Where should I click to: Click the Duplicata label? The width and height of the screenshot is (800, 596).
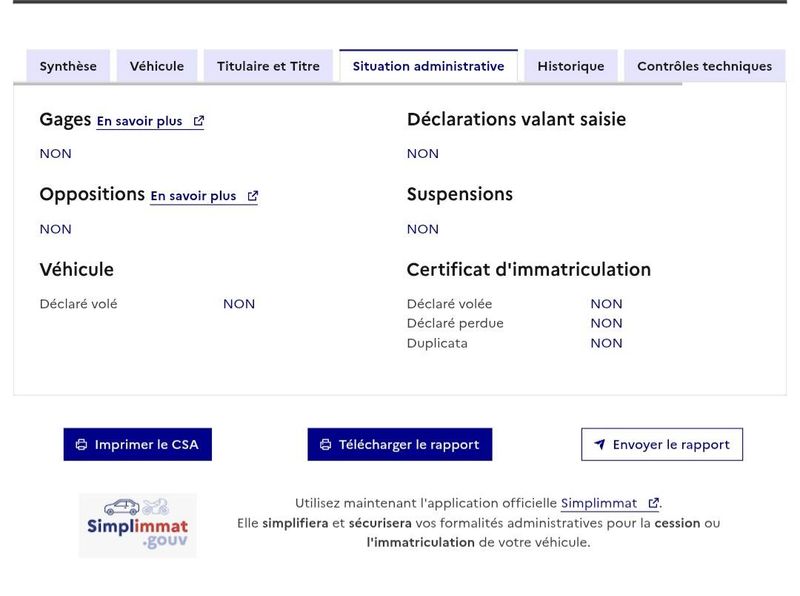[x=437, y=343]
